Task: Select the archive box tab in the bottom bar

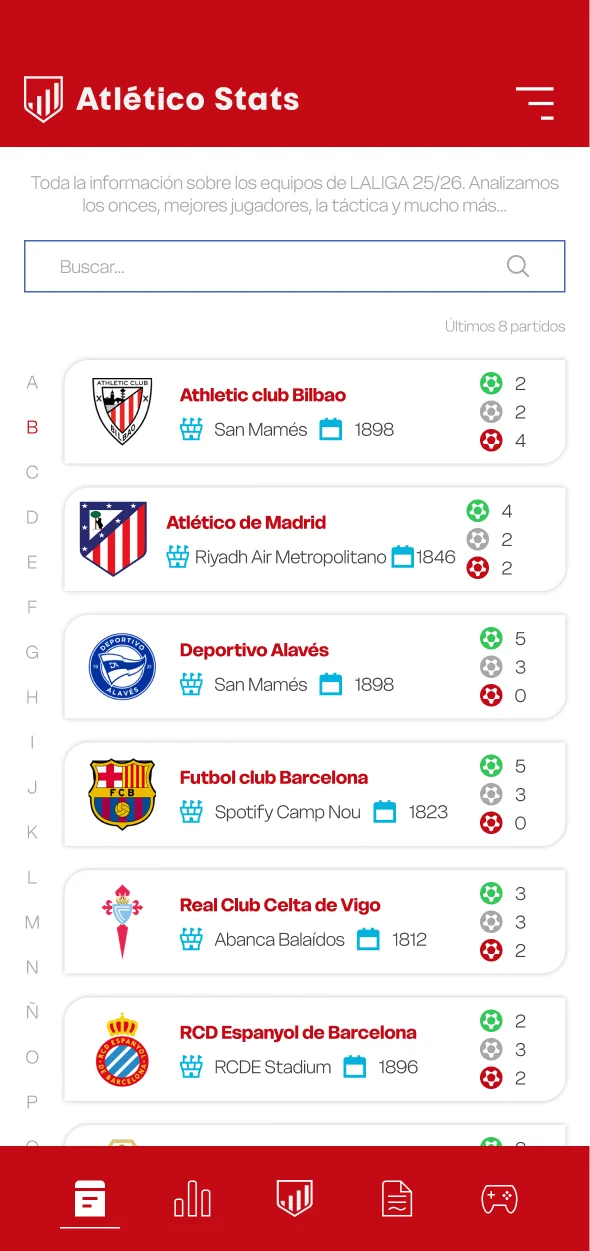Action: (x=90, y=1198)
